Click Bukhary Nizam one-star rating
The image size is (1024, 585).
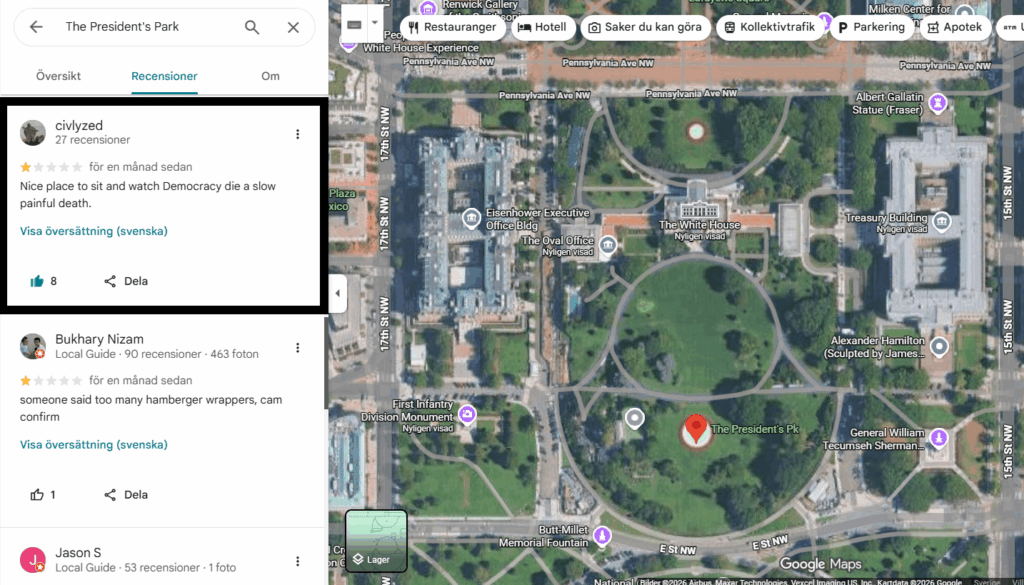(52, 381)
